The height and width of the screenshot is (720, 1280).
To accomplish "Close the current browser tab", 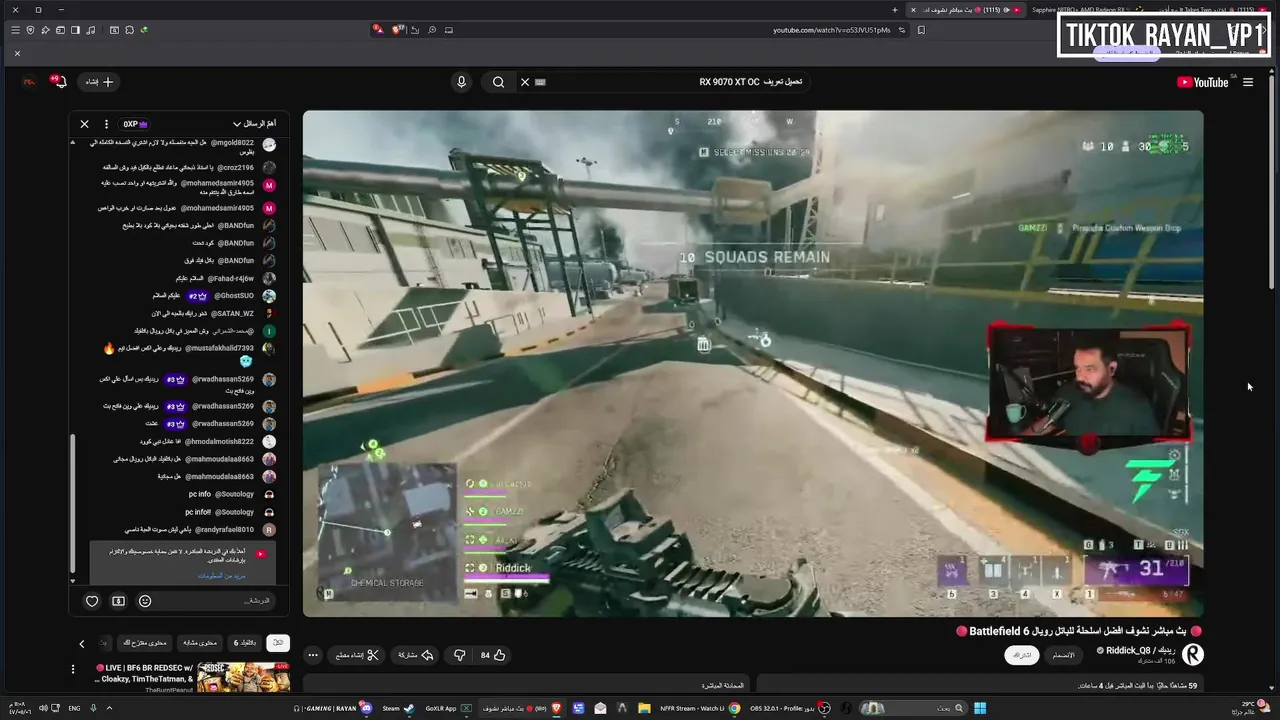I will 912,10.
